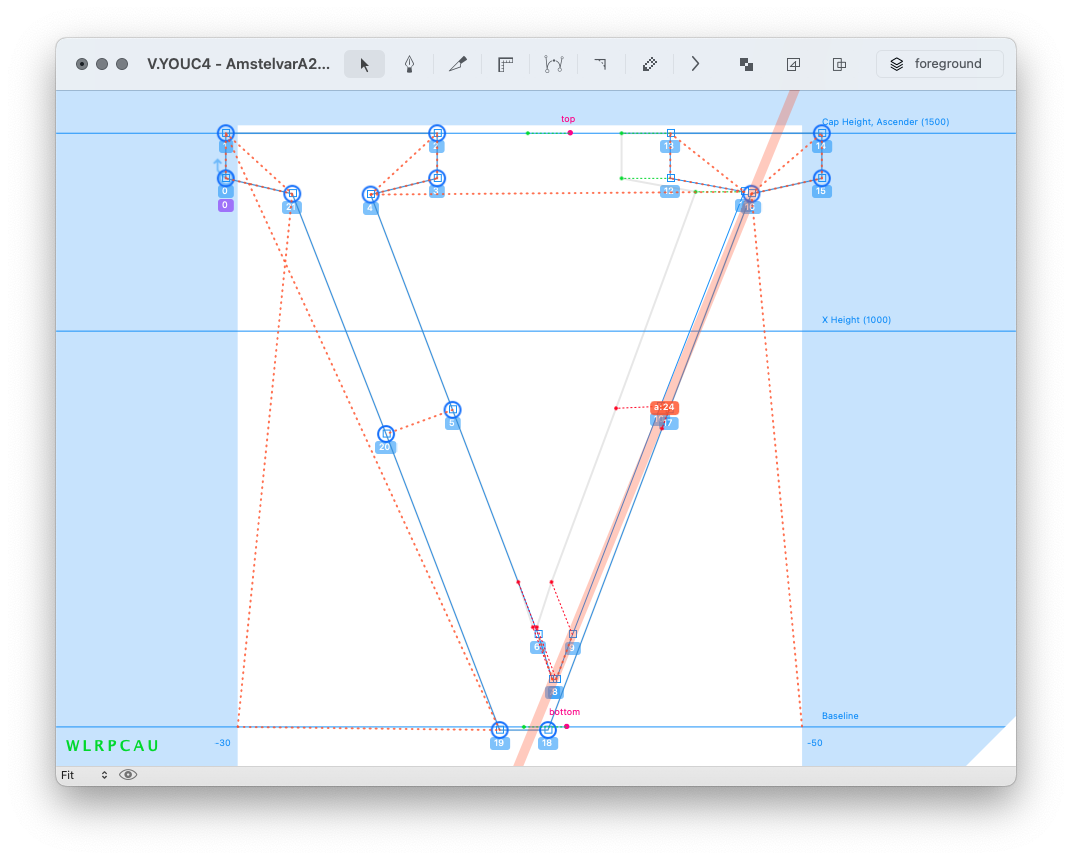The width and height of the screenshot is (1072, 860).
Task: Select contour point 14 at cap height
Action: point(822,133)
